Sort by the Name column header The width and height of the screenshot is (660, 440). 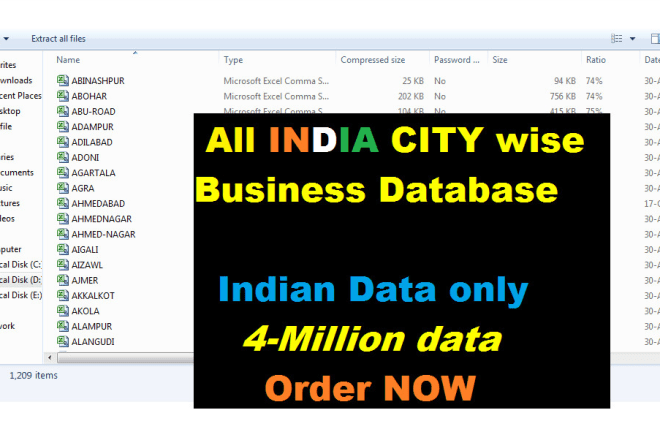[x=68, y=60]
